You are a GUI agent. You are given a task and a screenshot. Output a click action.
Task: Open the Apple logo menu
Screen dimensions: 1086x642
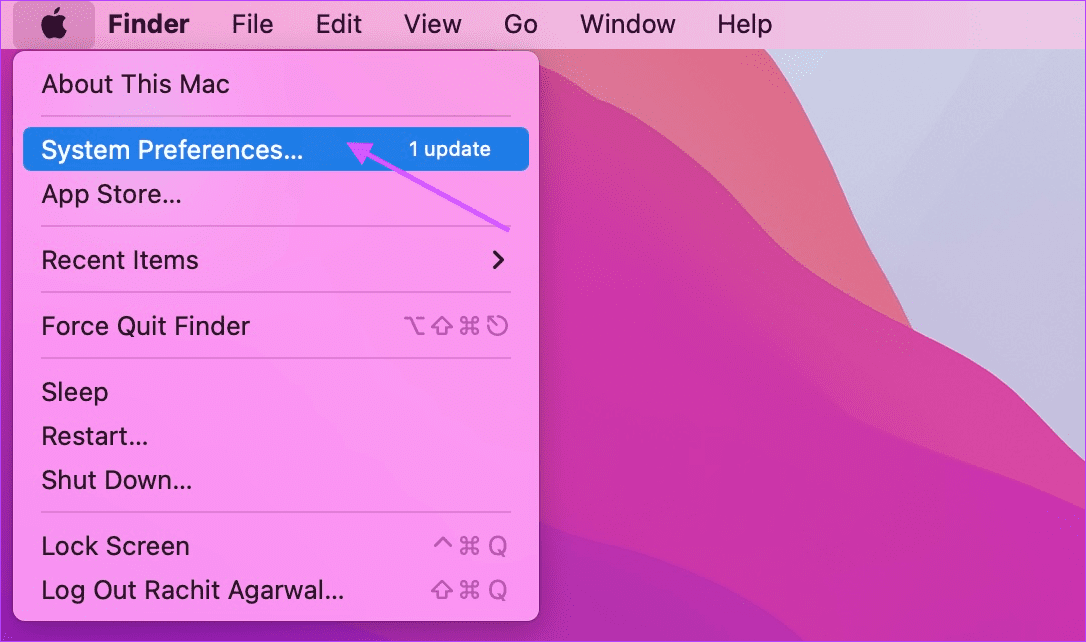[x=54, y=25]
